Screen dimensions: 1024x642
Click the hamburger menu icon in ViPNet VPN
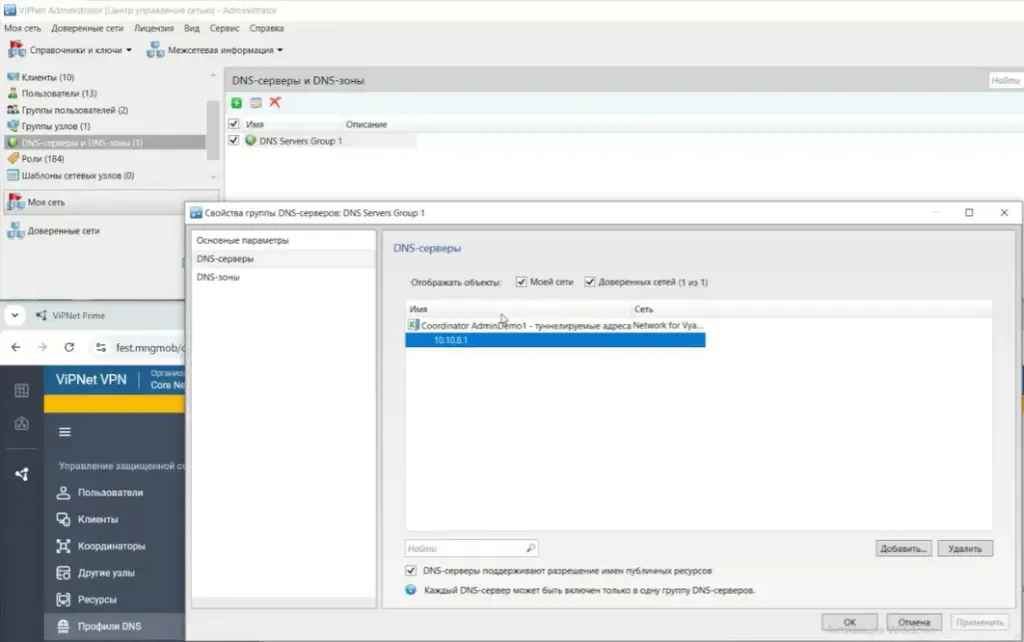(x=65, y=432)
